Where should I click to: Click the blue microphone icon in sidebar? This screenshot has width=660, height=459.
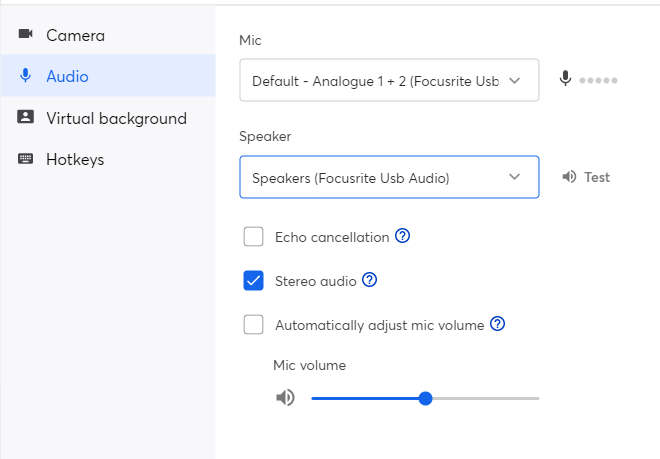[26, 76]
